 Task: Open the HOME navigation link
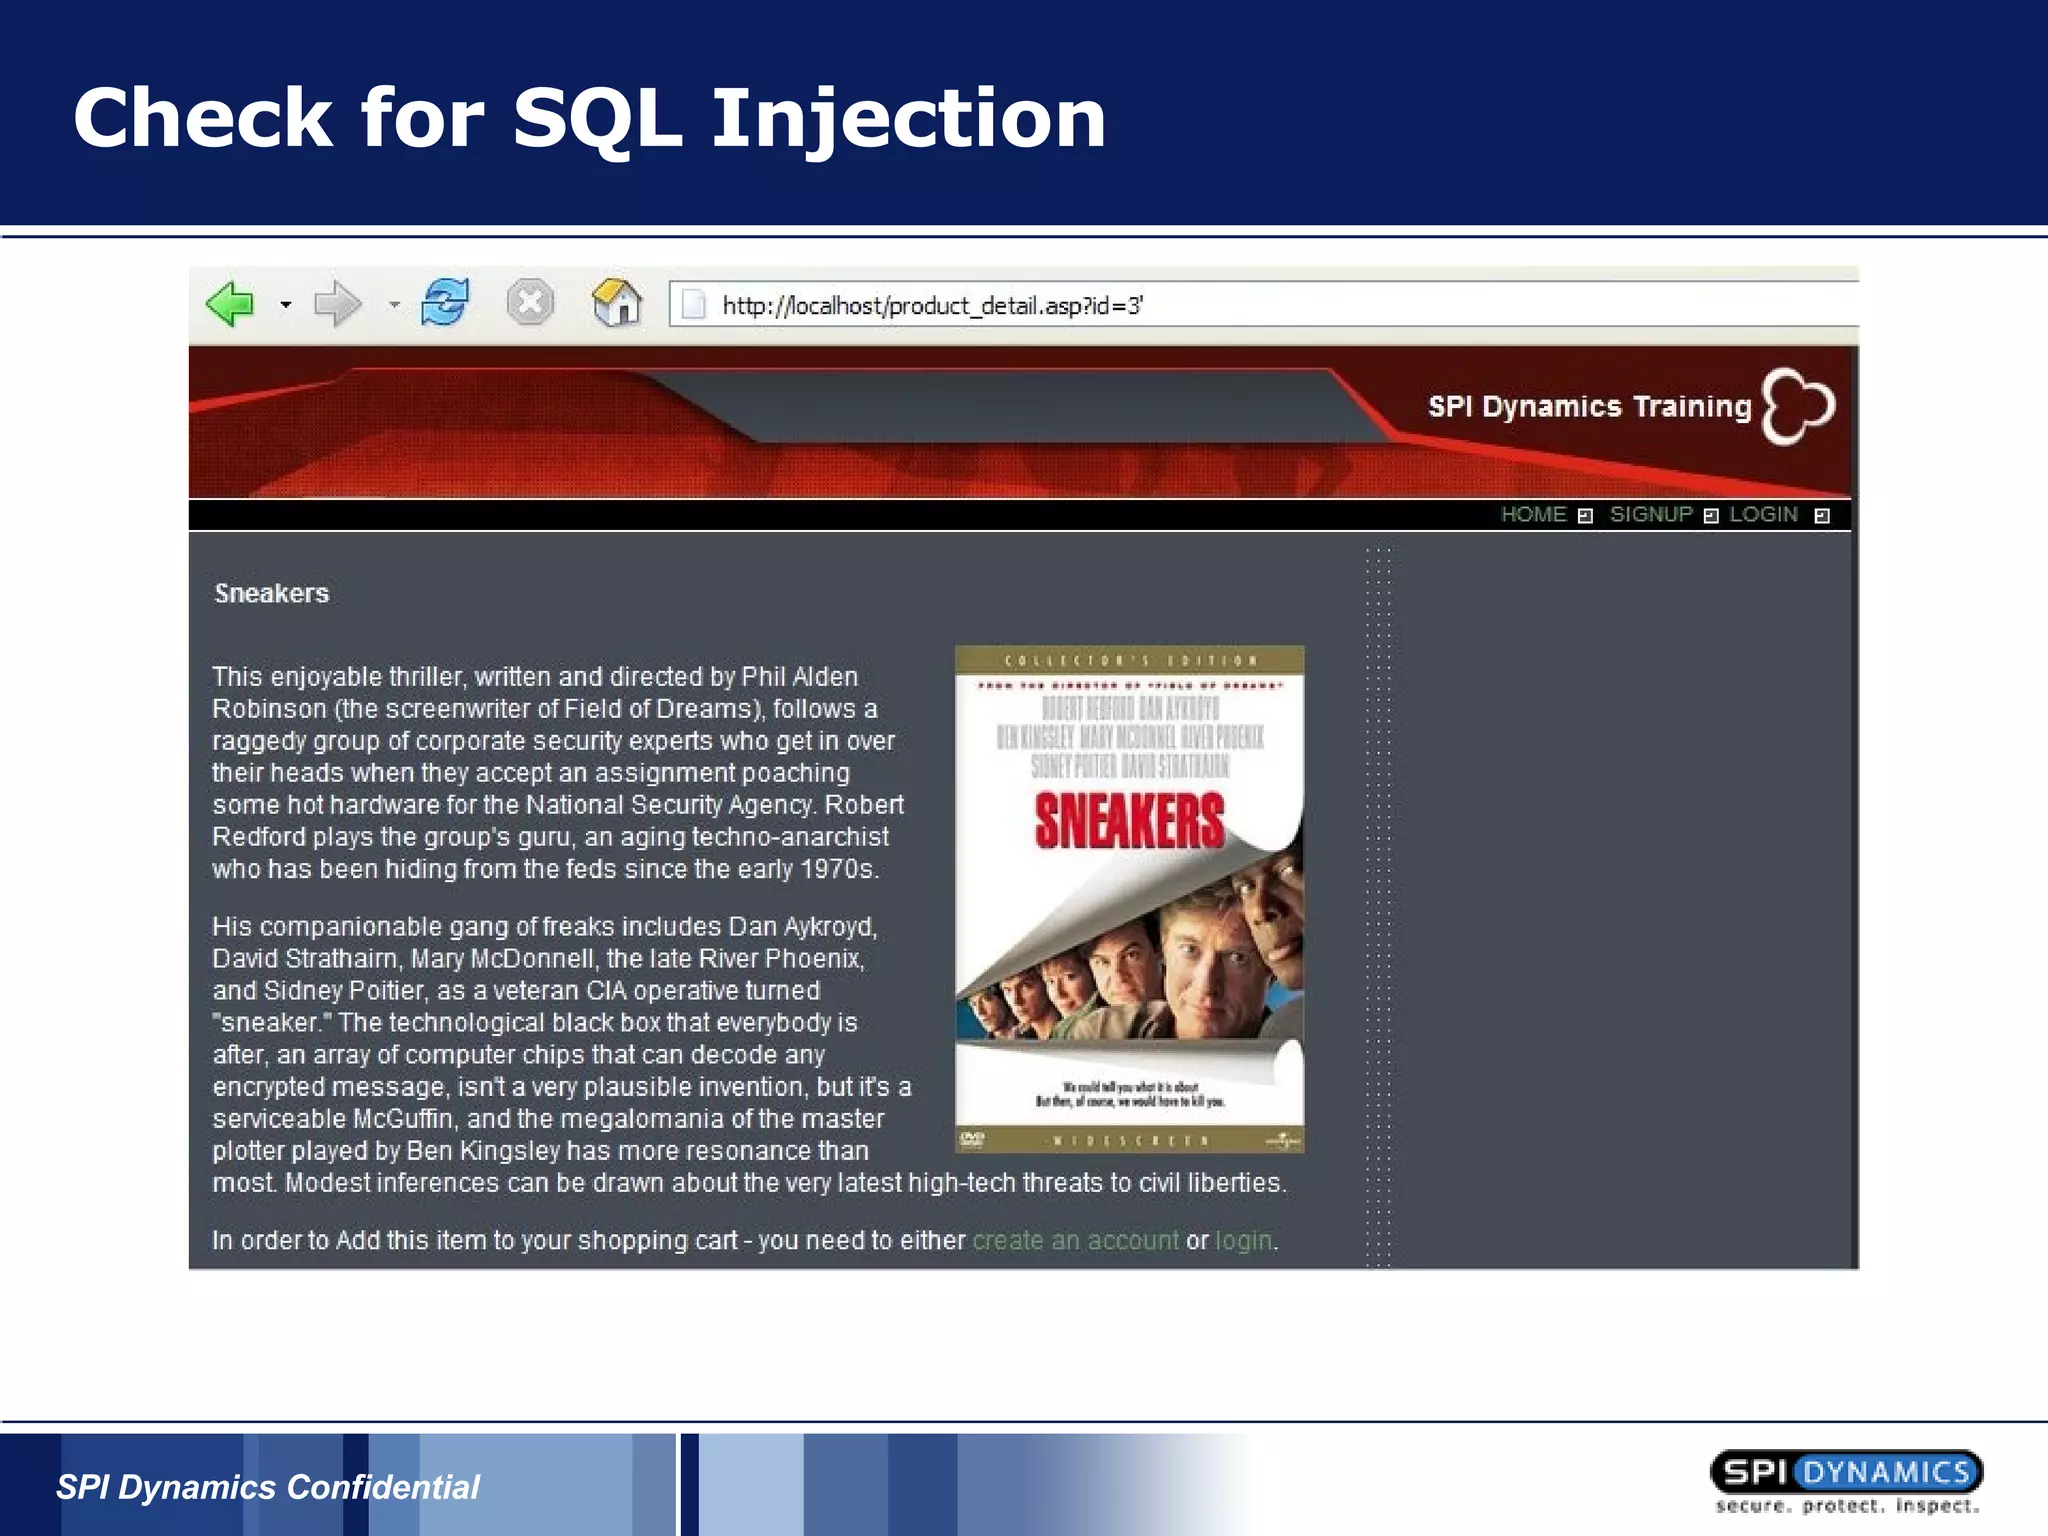pyautogui.click(x=1533, y=514)
